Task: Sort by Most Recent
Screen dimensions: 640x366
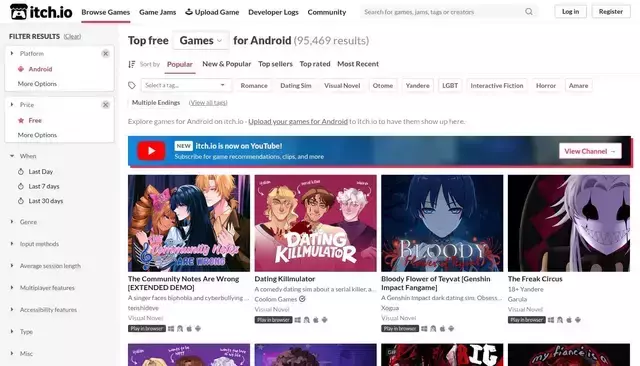Action: 358,64
